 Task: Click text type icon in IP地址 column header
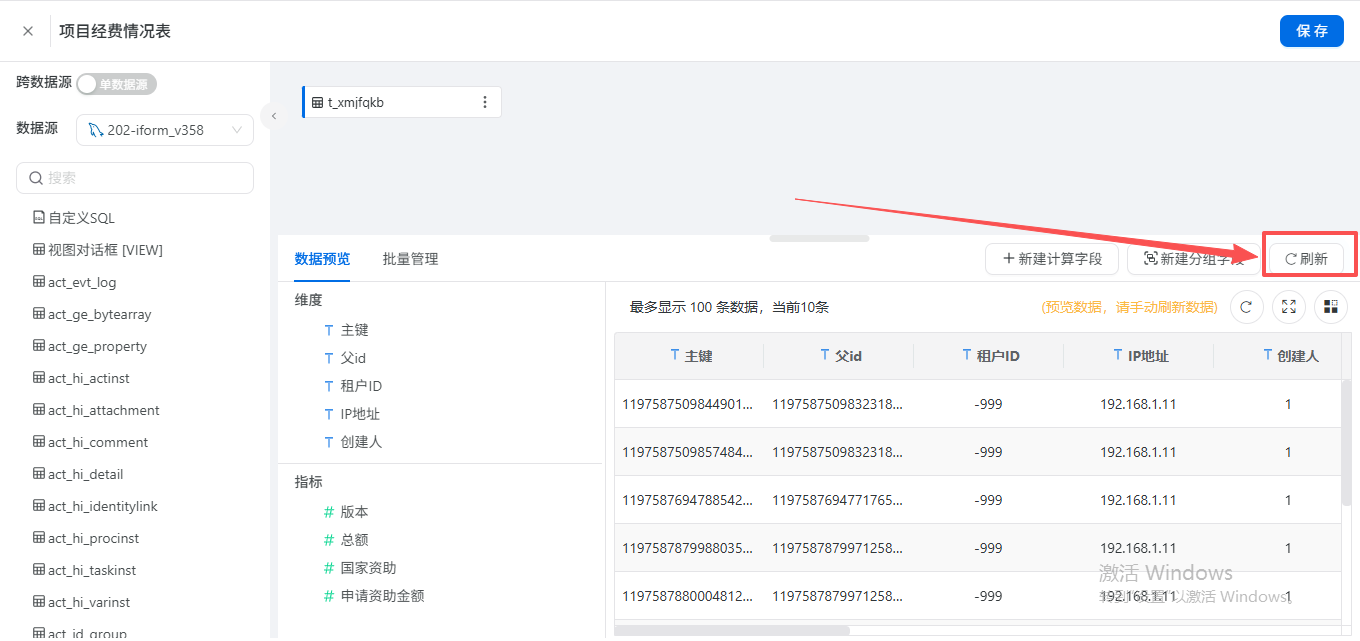(x=1118, y=355)
